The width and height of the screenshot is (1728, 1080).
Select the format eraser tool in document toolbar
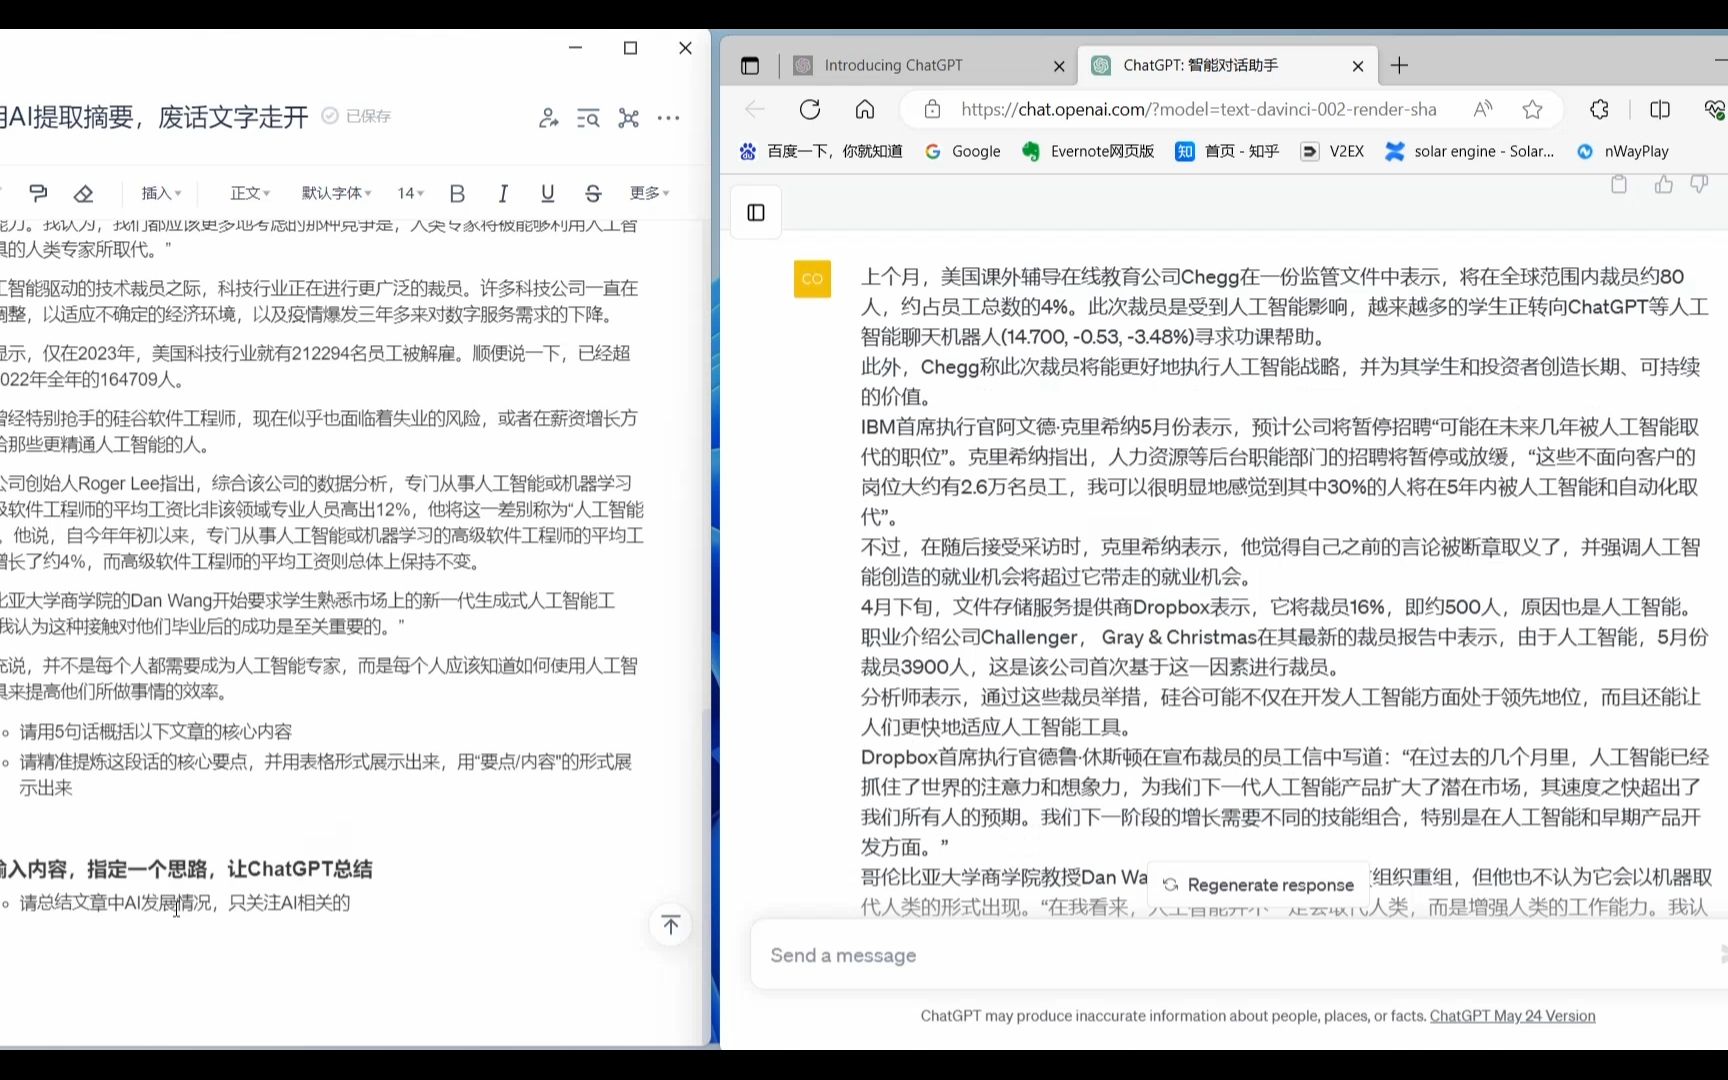pyautogui.click(x=84, y=193)
